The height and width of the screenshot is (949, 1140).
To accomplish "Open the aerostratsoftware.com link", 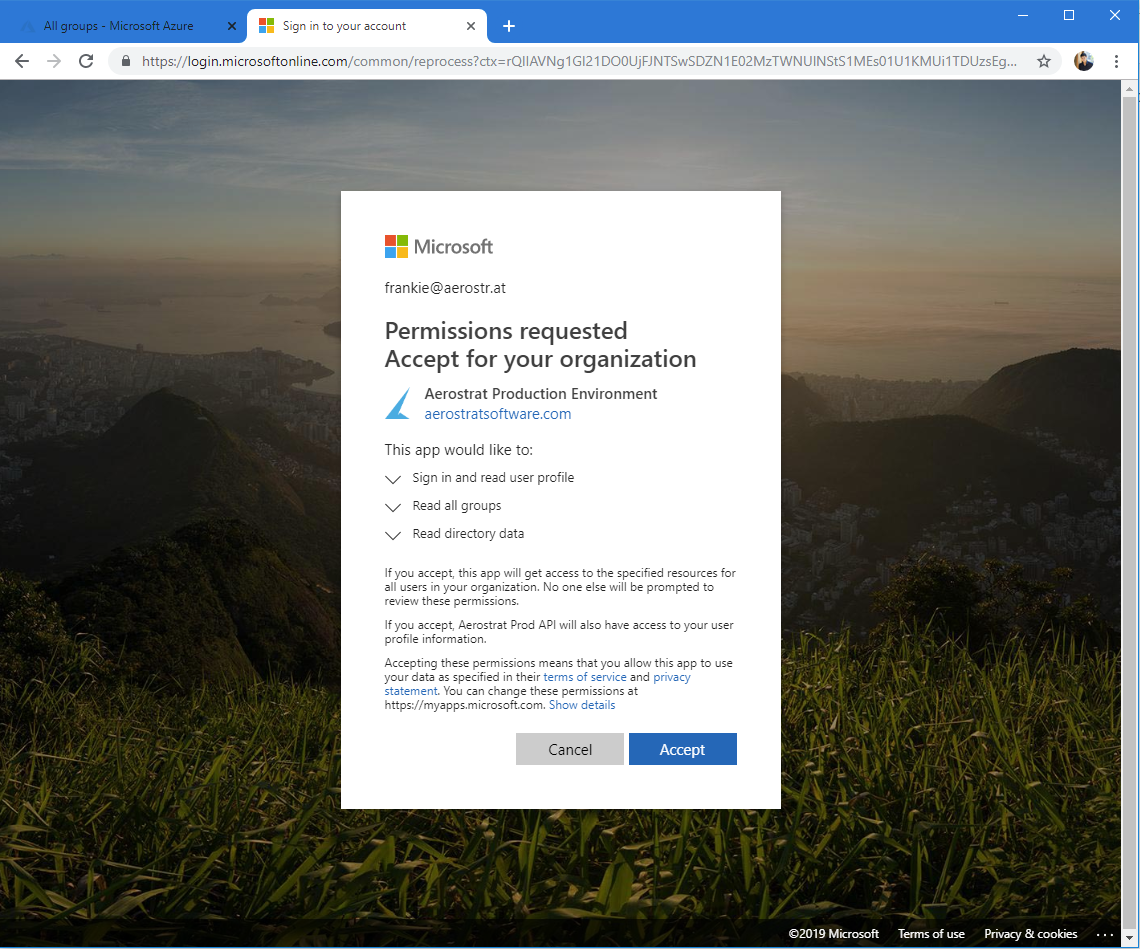I will tap(498, 414).
